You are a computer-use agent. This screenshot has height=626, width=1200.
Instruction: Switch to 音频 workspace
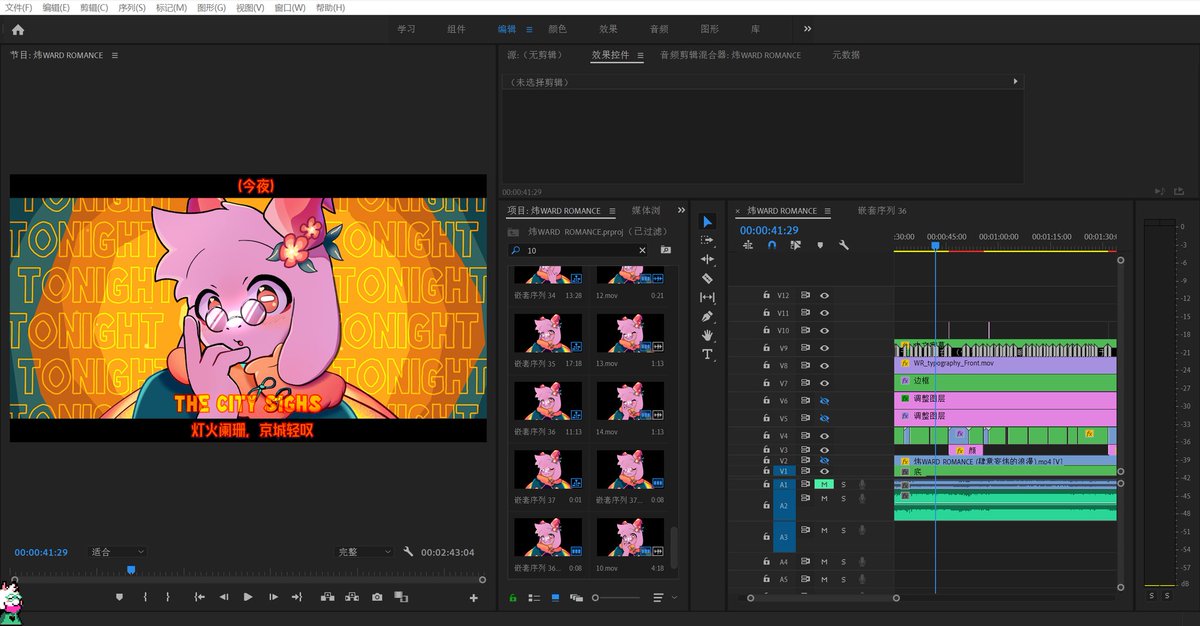pos(659,29)
